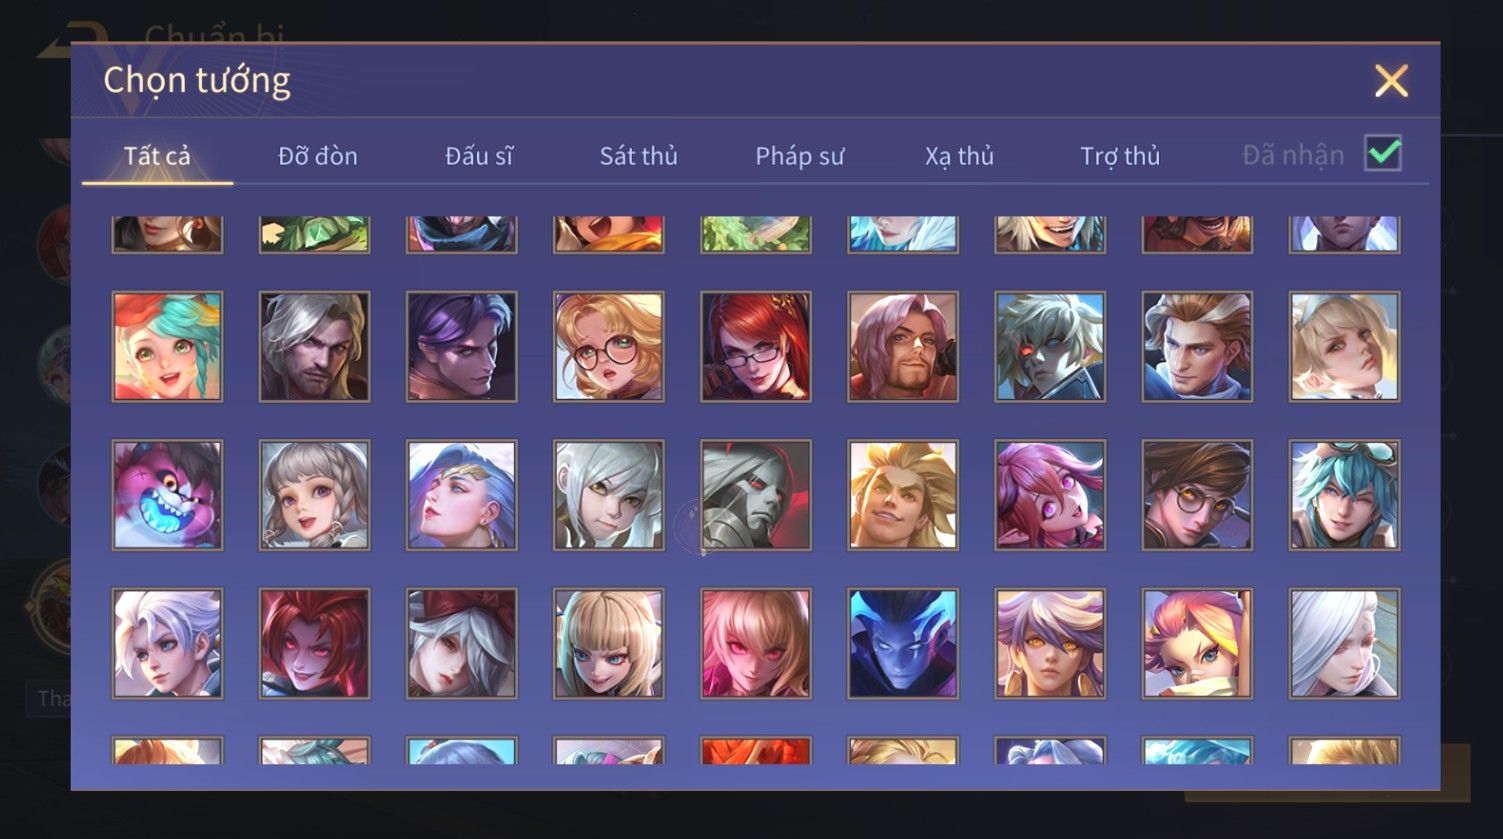Select the teal-haired girl with orange hat
The width and height of the screenshot is (1503, 839).
pyautogui.click(x=167, y=347)
